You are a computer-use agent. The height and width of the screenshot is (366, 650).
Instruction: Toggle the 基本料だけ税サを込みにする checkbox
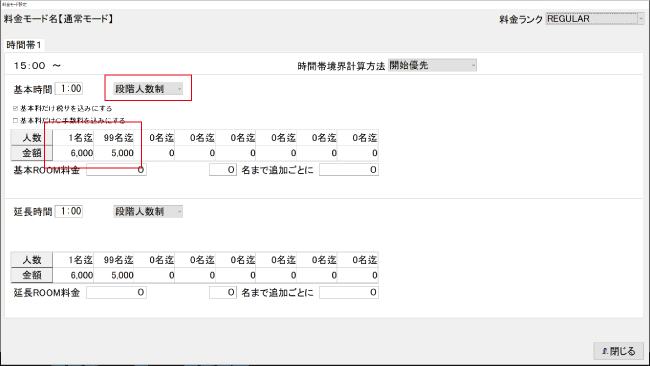15,109
